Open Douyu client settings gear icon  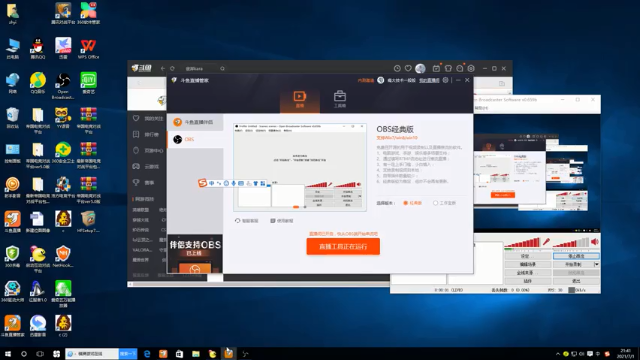(x=471, y=69)
